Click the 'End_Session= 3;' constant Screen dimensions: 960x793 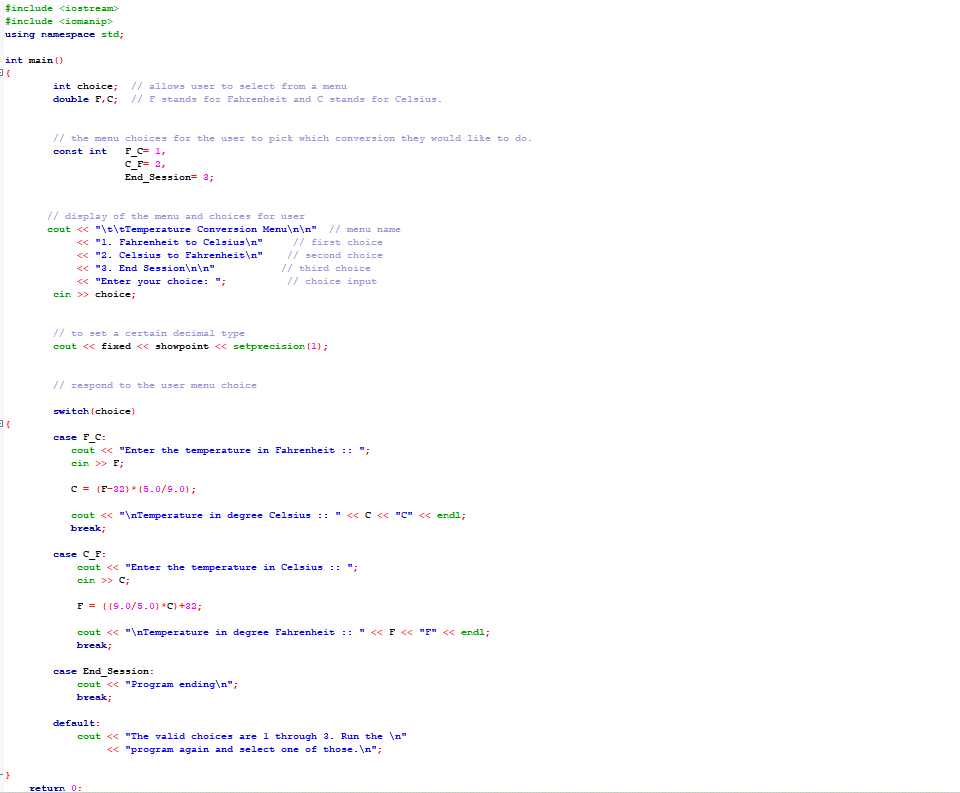click(x=169, y=177)
